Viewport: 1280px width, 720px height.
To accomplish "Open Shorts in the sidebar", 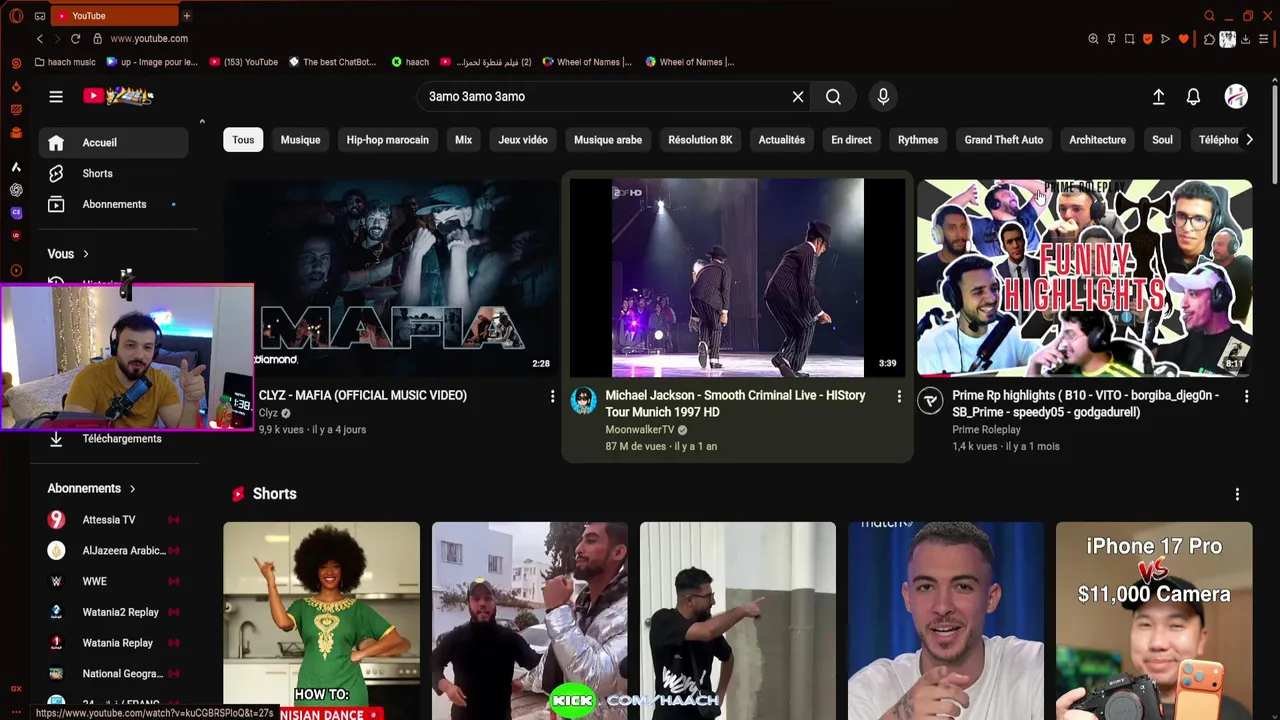I will point(113,173).
